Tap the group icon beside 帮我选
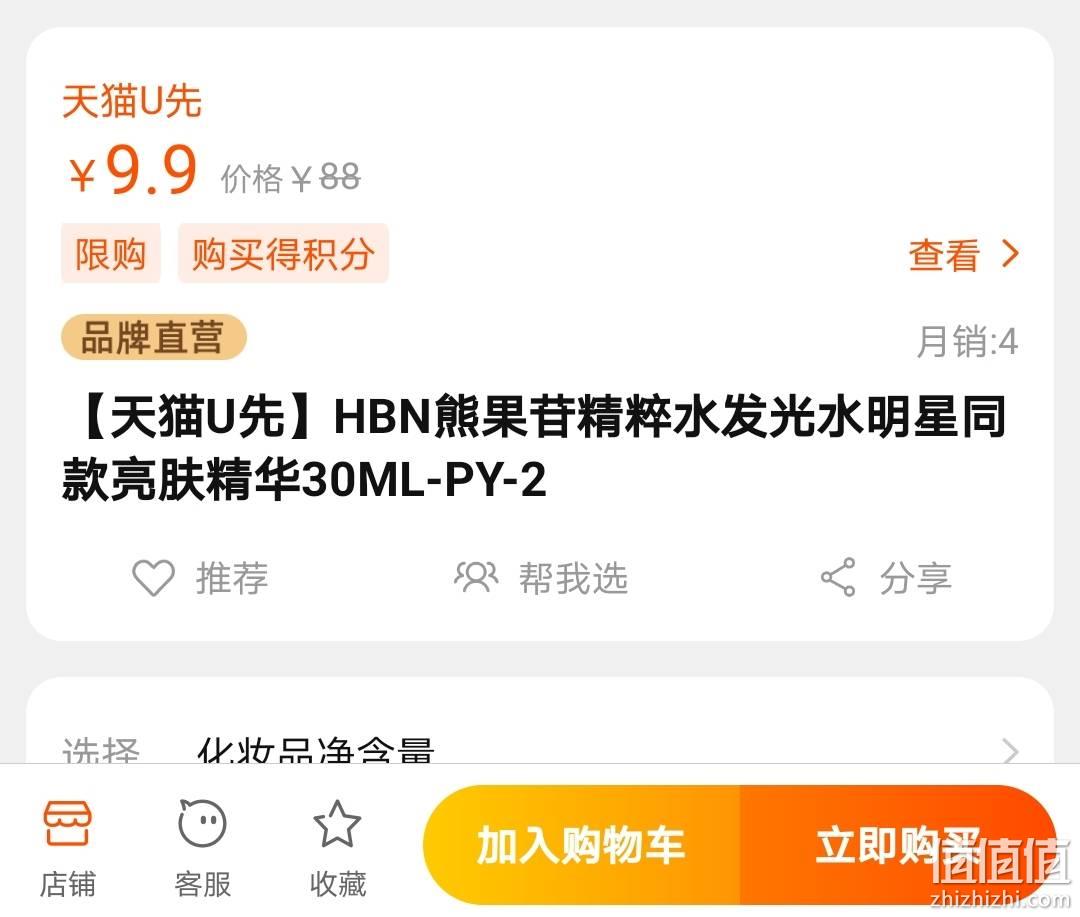The width and height of the screenshot is (1080, 917). [476, 577]
